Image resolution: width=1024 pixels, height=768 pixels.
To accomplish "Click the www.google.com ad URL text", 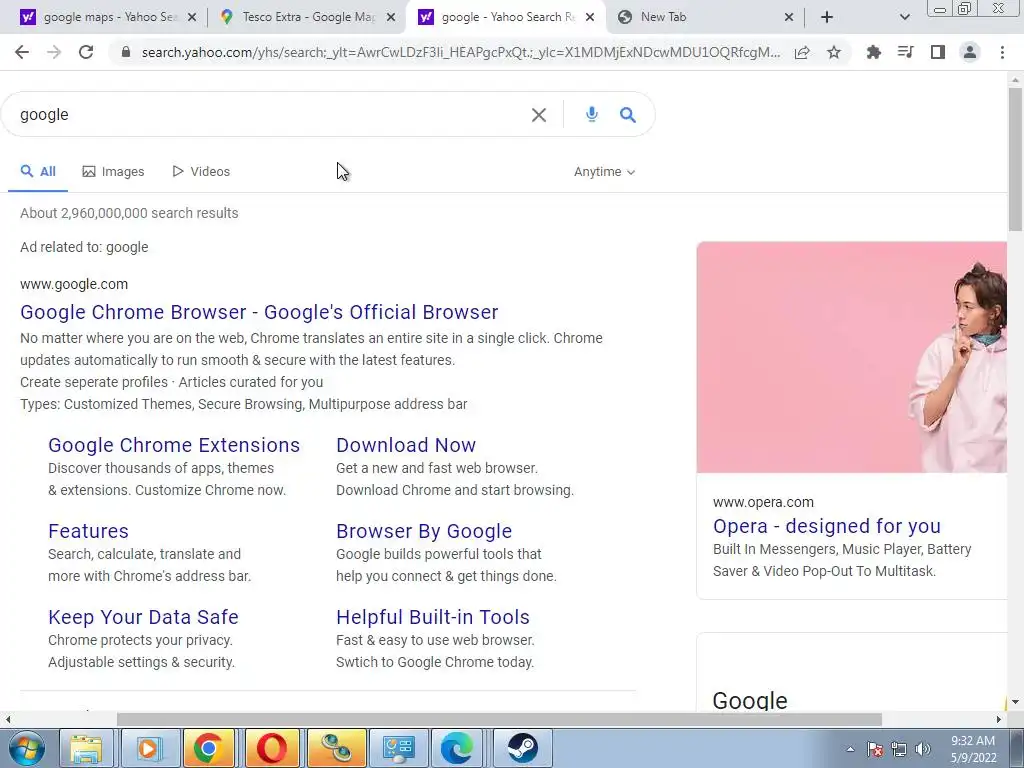I will tap(74, 284).
